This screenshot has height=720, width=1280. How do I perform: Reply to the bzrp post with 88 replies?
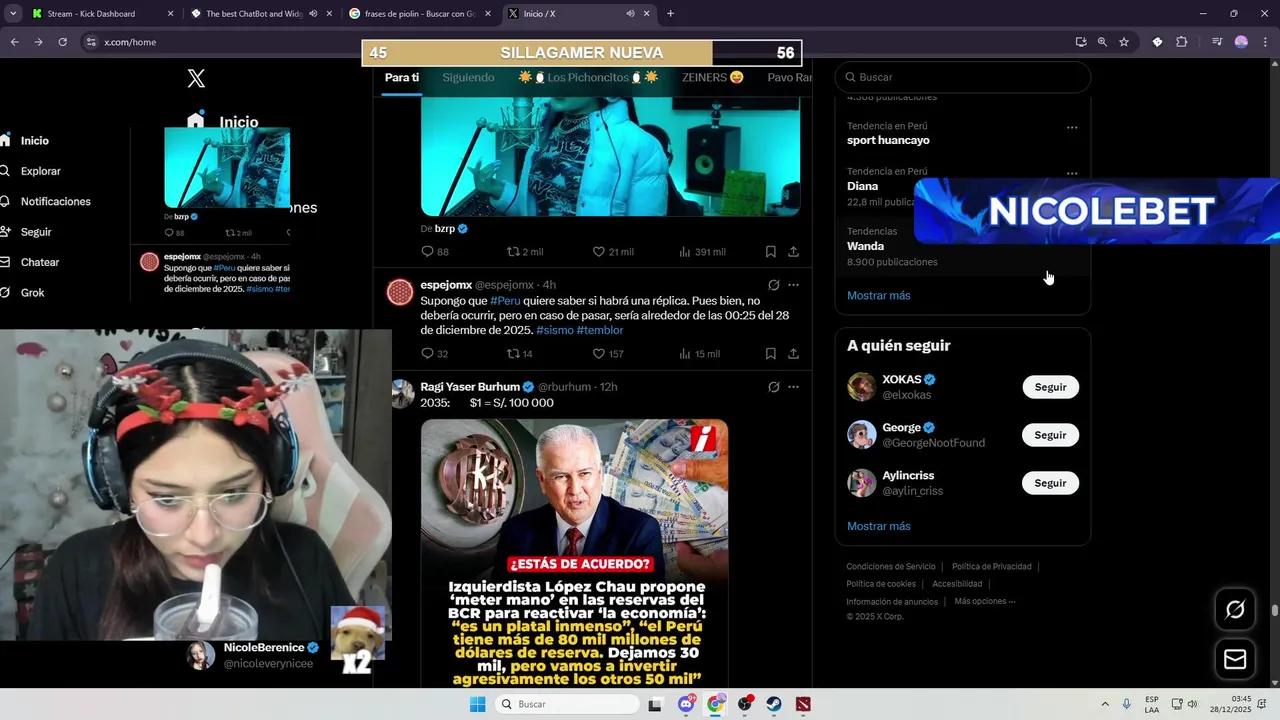(x=434, y=252)
